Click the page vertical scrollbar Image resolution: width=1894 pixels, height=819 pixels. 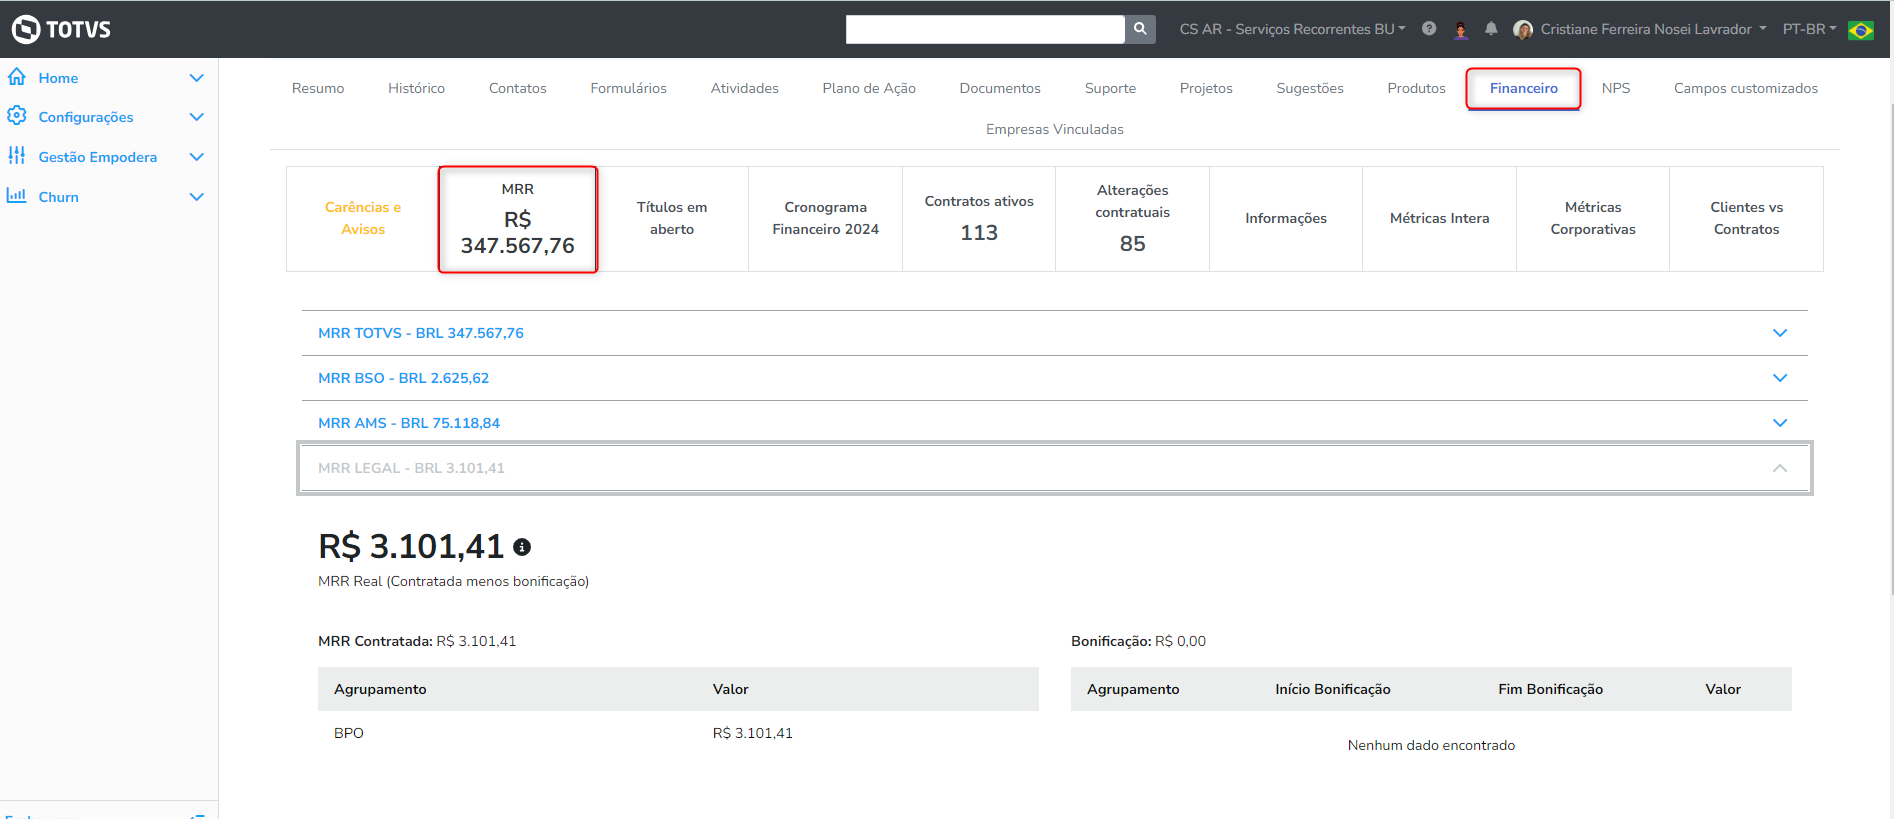click(x=1890, y=347)
